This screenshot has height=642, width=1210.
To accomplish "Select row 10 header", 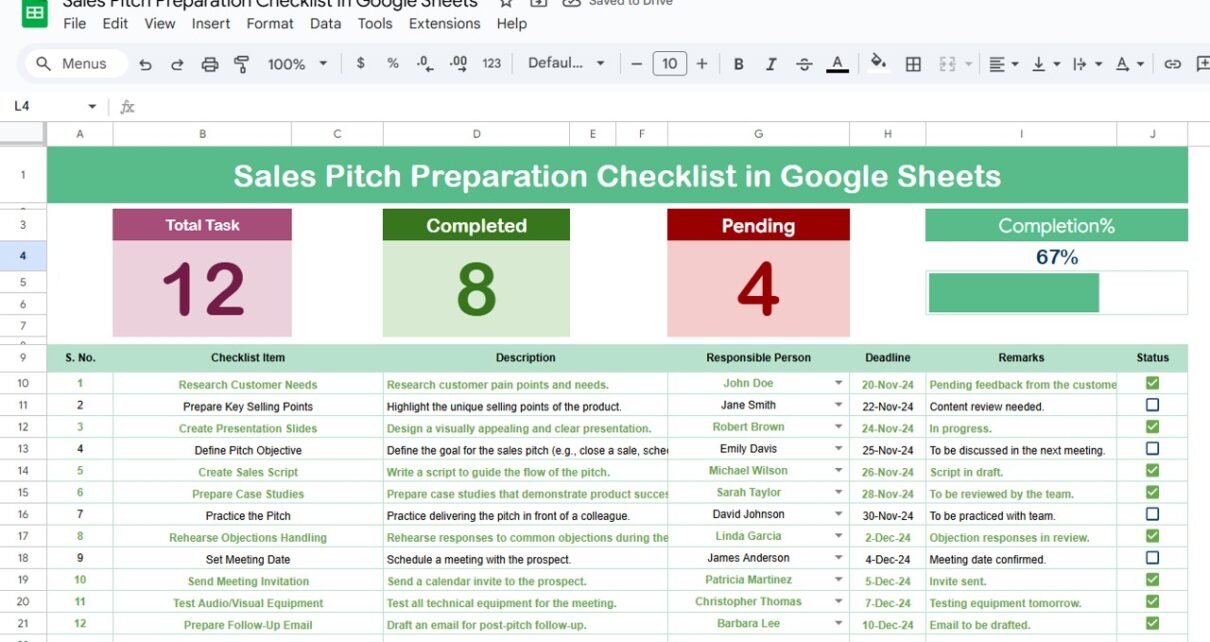I will click(x=23, y=383).
